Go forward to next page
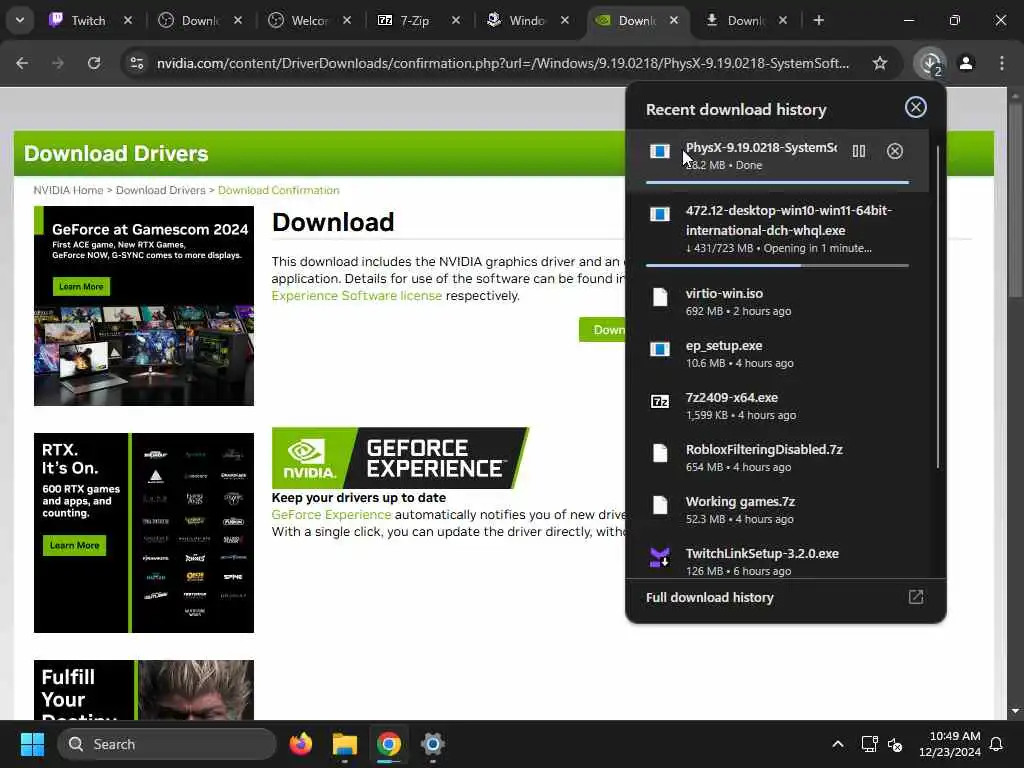1024x768 pixels. click(x=58, y=63)
